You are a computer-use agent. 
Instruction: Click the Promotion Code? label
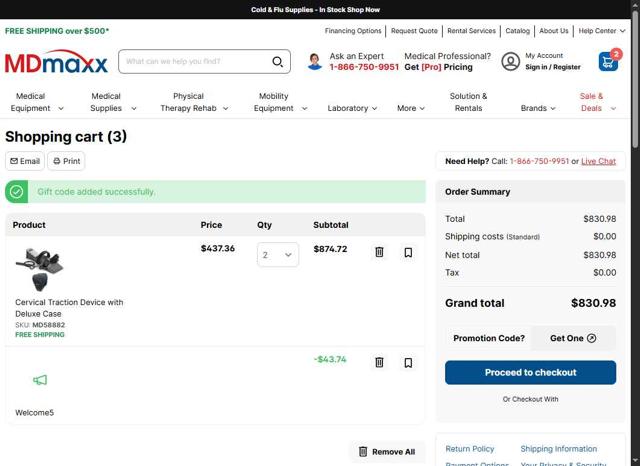(x=489, y=338)
